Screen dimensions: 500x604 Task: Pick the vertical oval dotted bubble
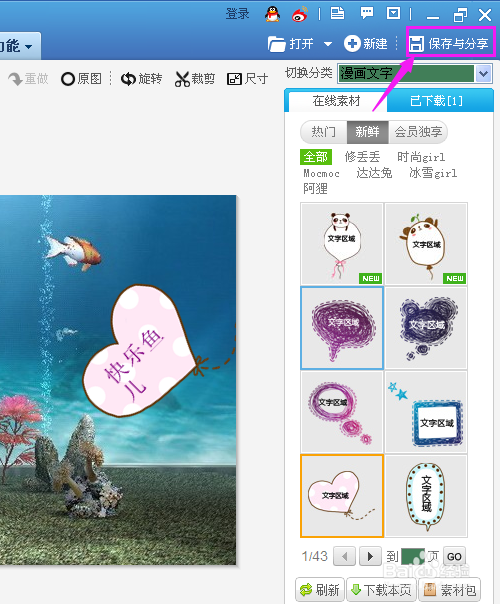[426, 496]
